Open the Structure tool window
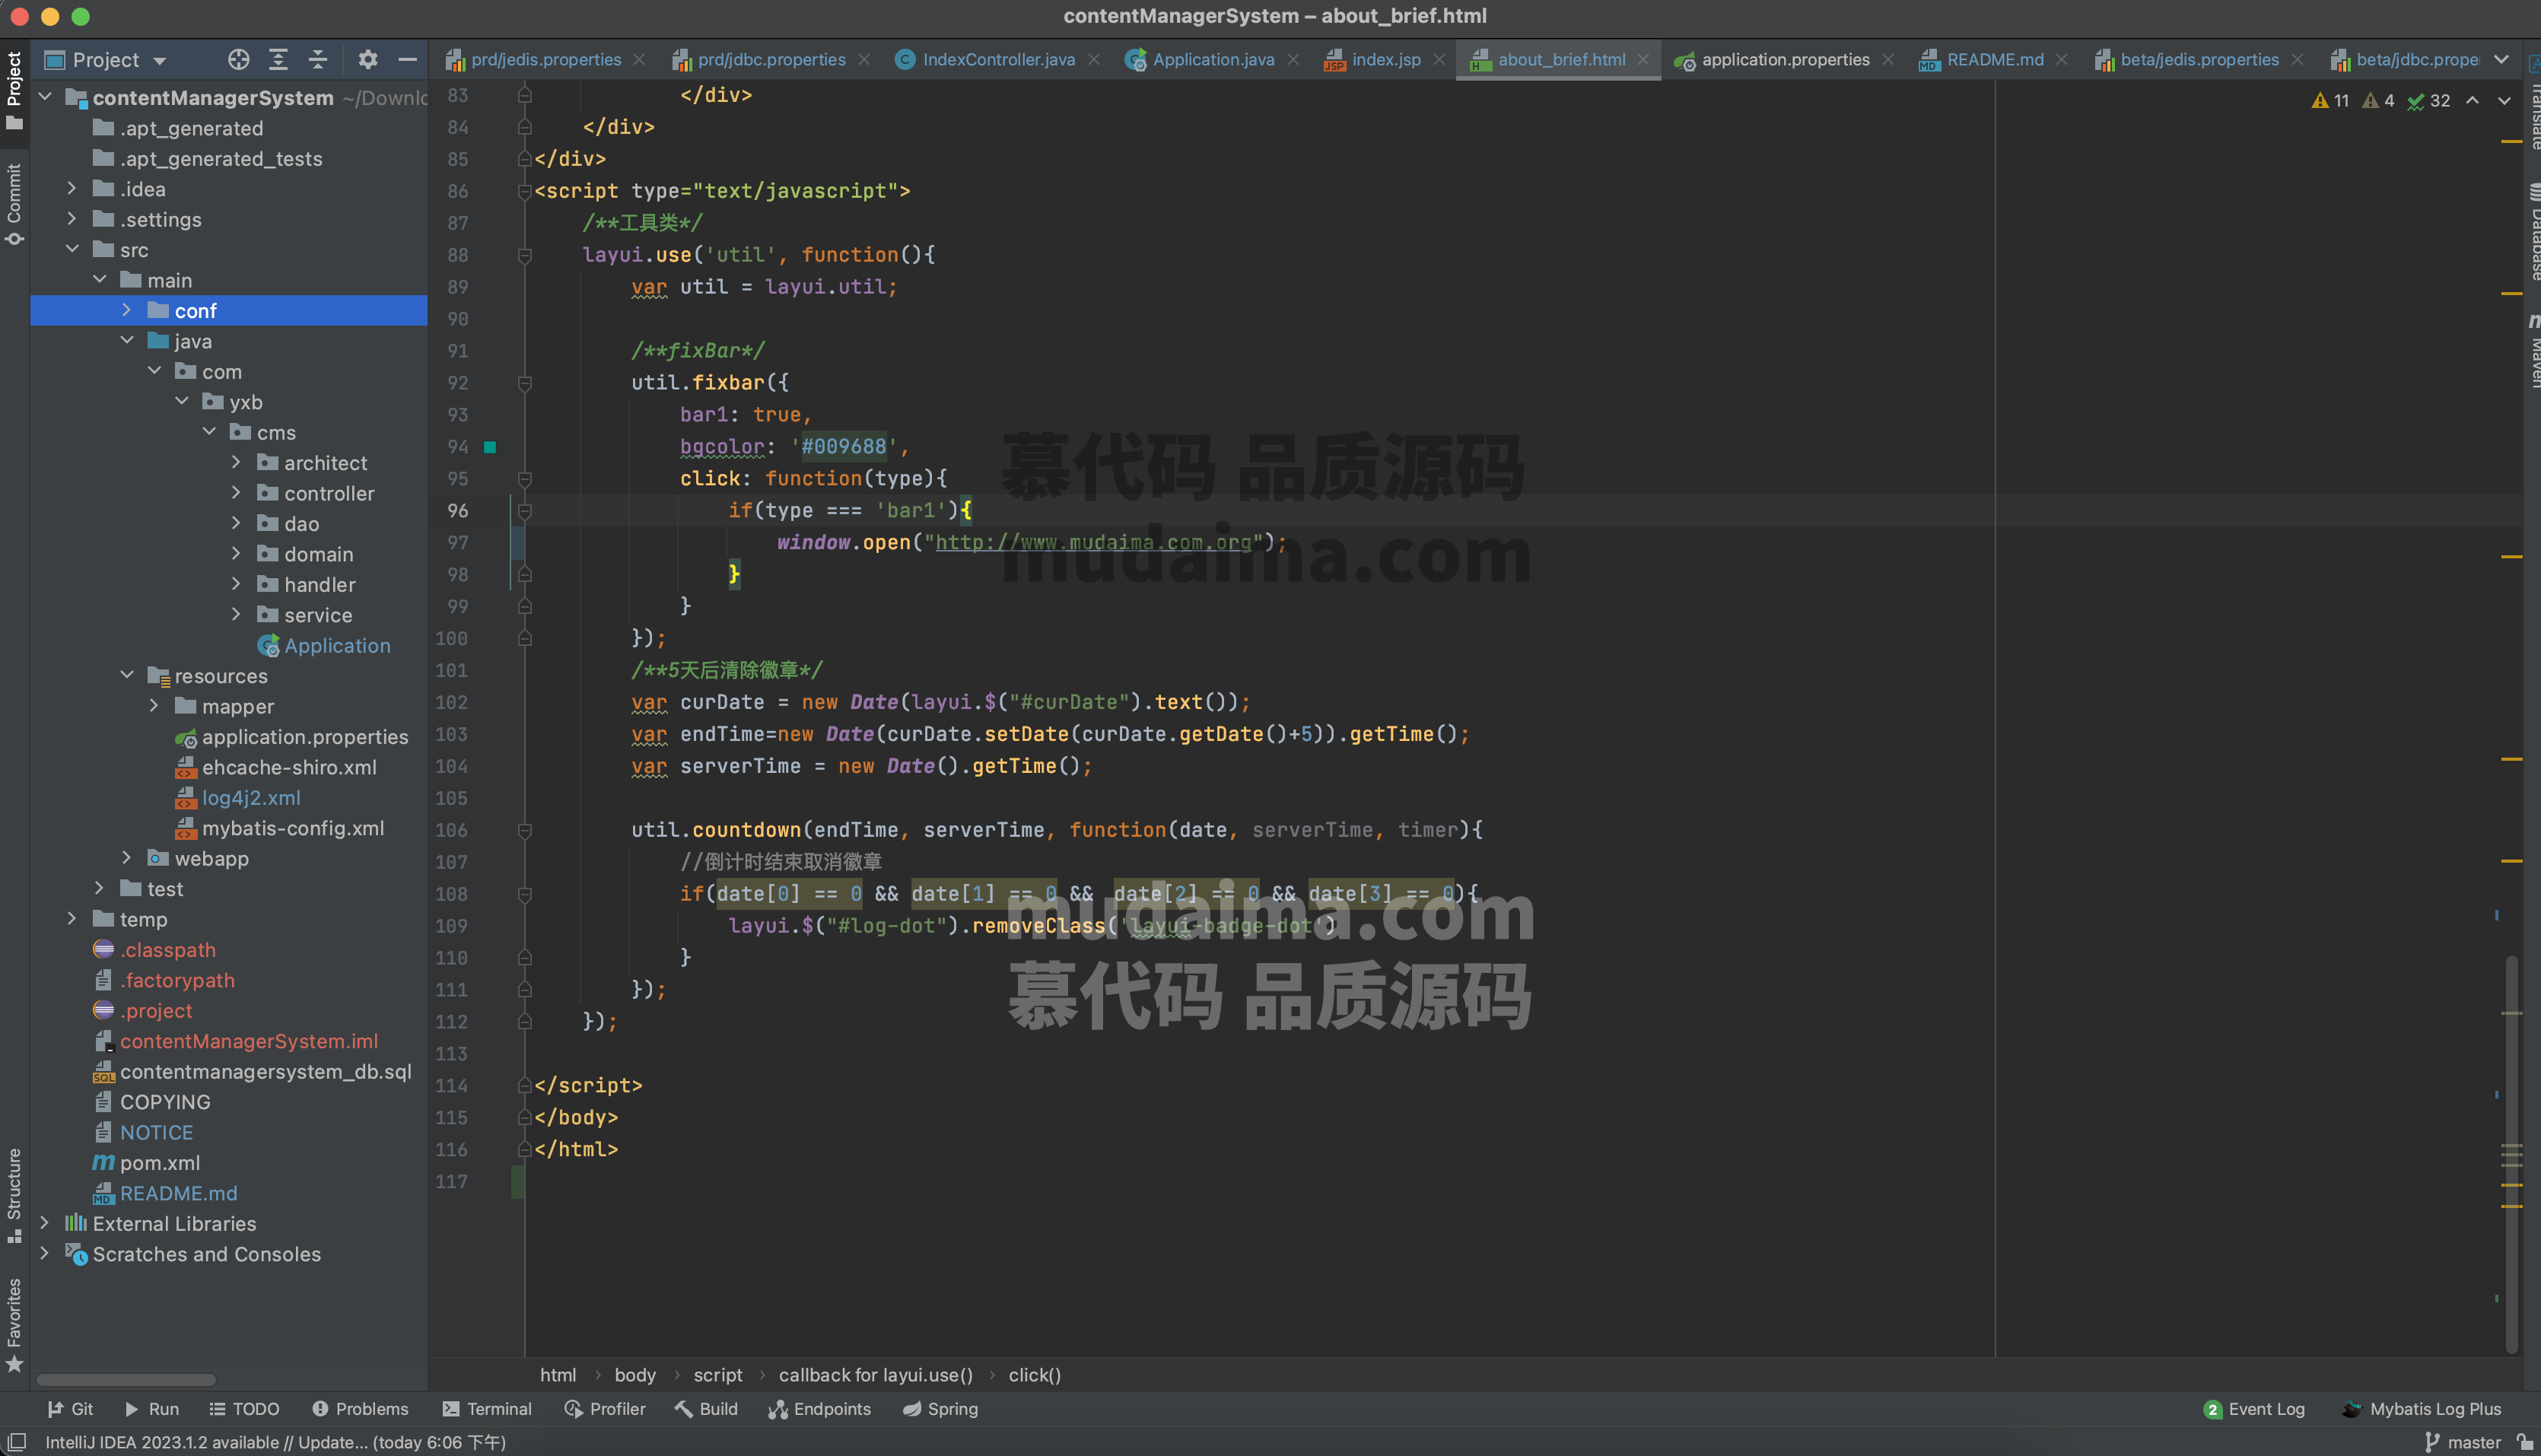 [x=14, y=1195]
